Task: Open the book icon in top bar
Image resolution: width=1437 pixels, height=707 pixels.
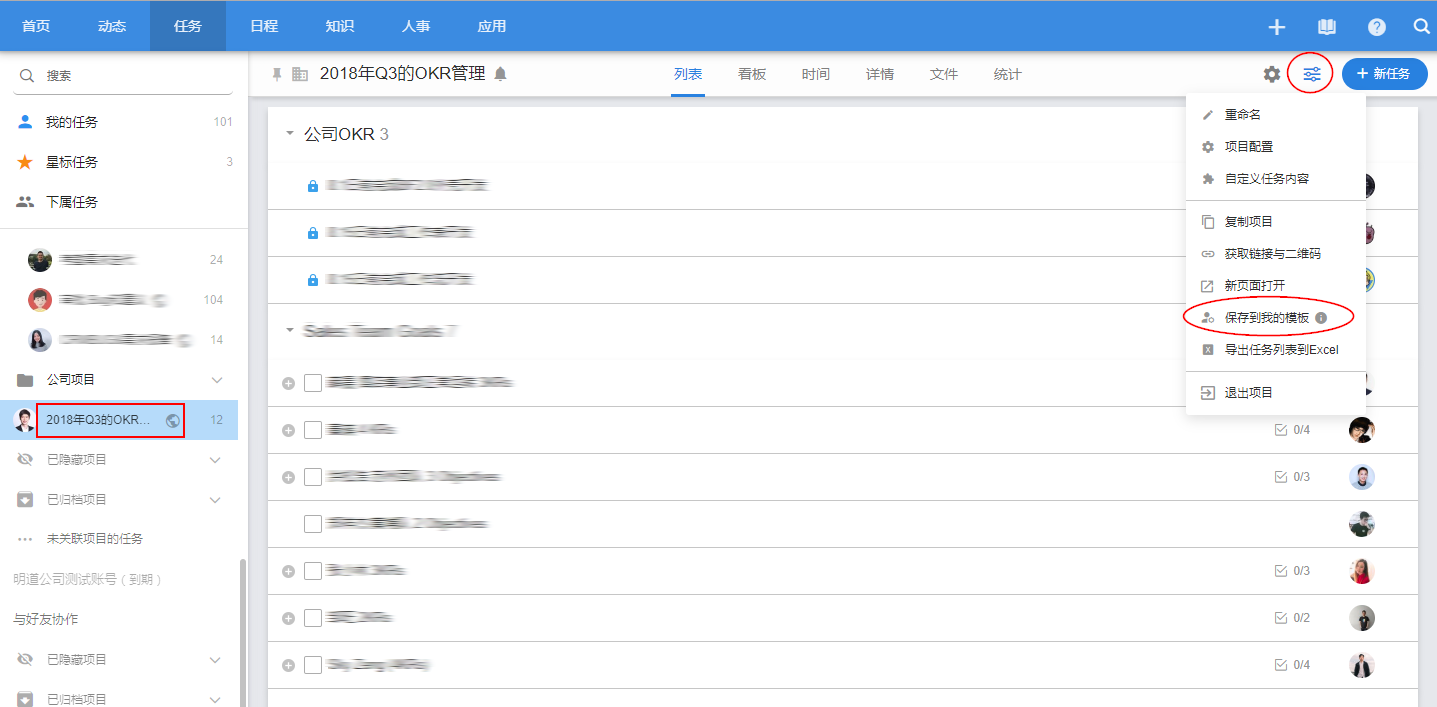Action: coord(1327,27)
